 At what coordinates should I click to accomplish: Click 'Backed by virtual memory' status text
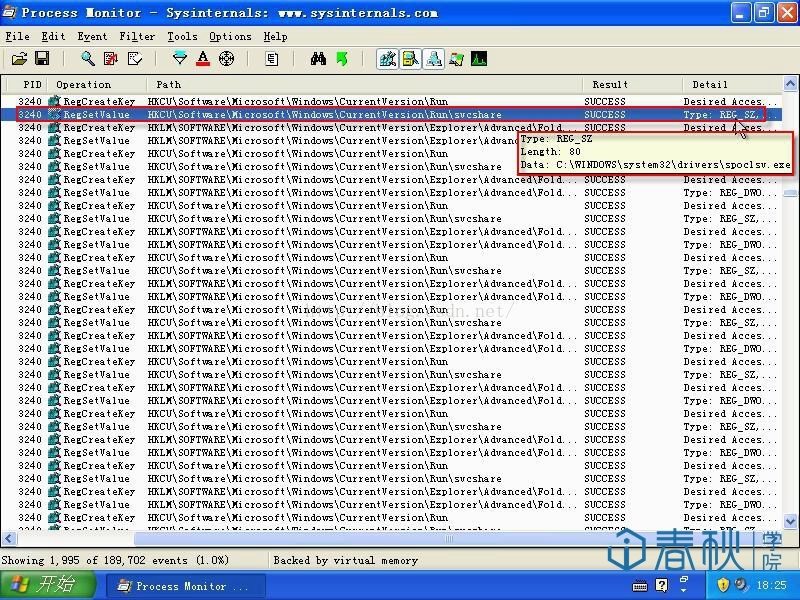click(x=345, y=560)
